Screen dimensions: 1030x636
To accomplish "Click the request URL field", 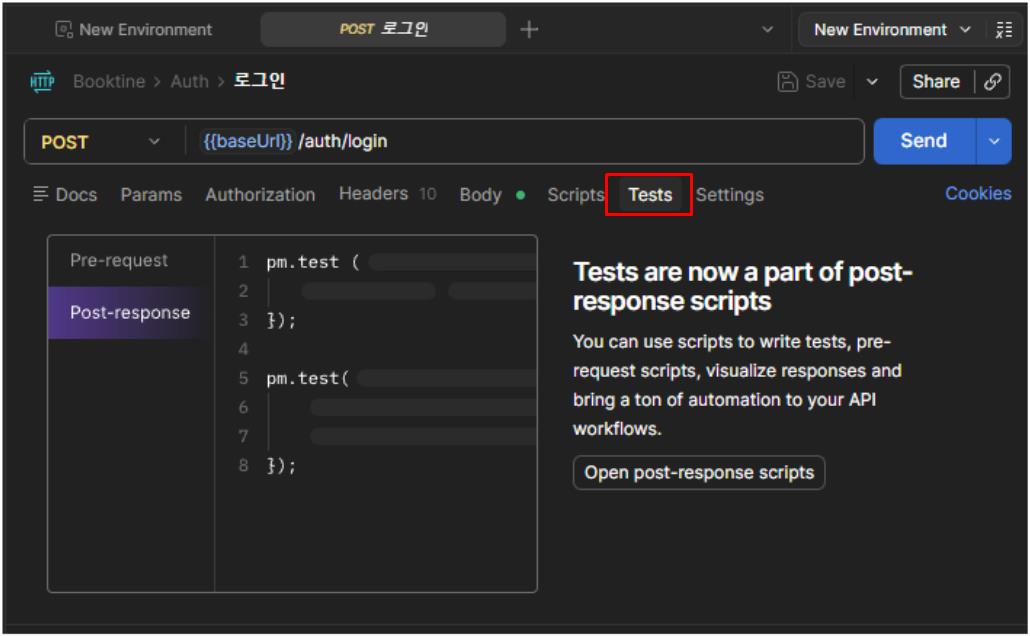I will (x=524, y=141).
